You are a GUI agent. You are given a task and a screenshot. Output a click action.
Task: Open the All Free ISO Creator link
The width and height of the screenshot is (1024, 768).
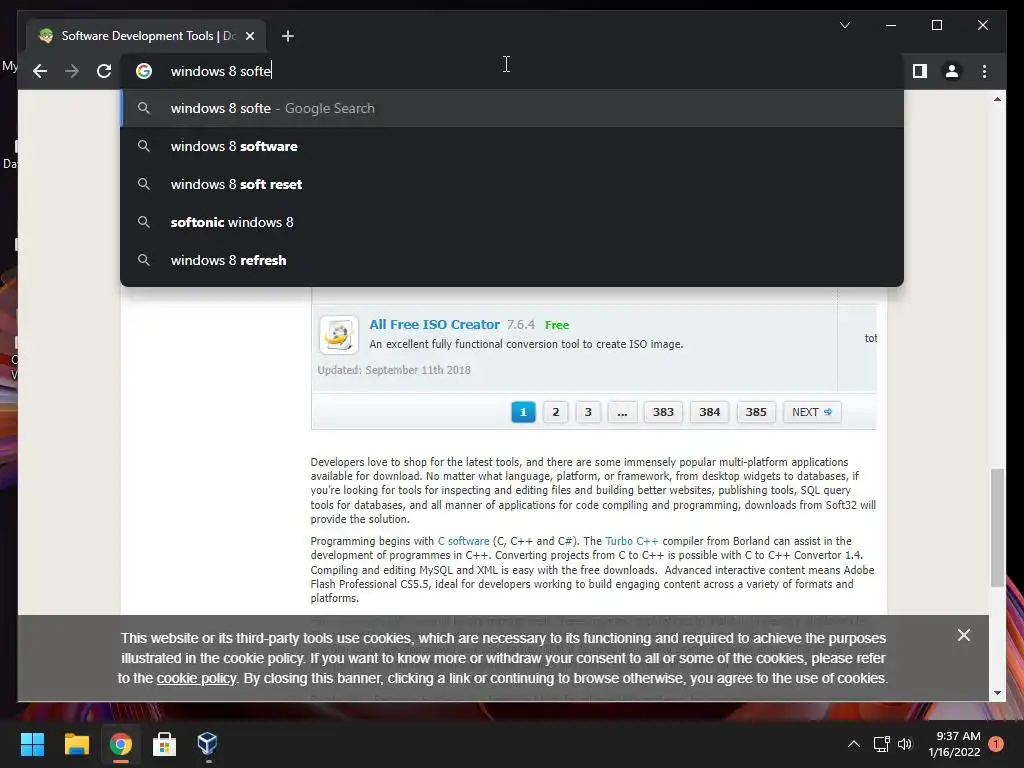point(434,325)
